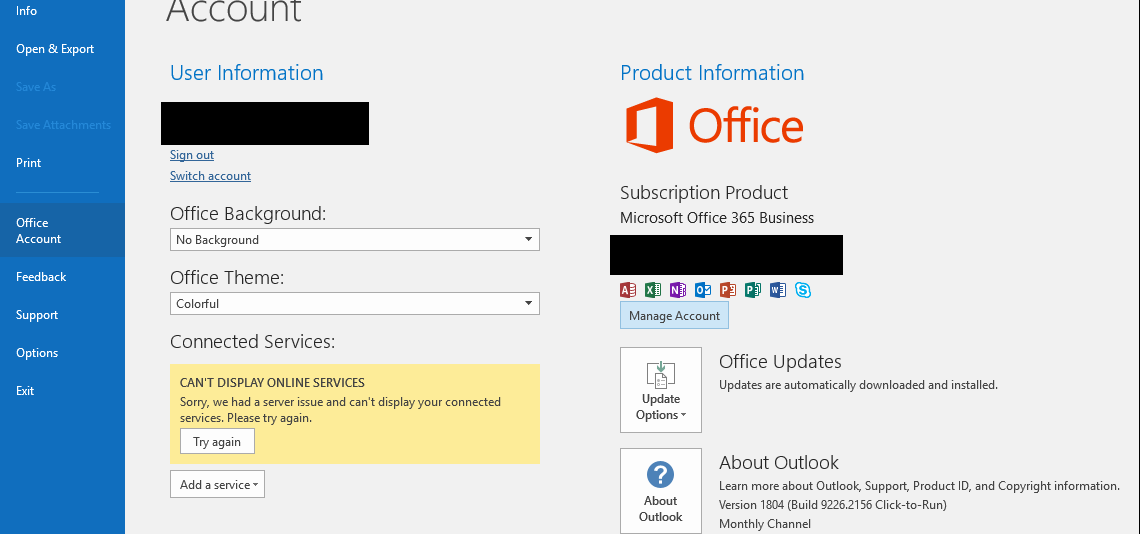
Task: Select Print in the sidebar
Action: point(29,163)
